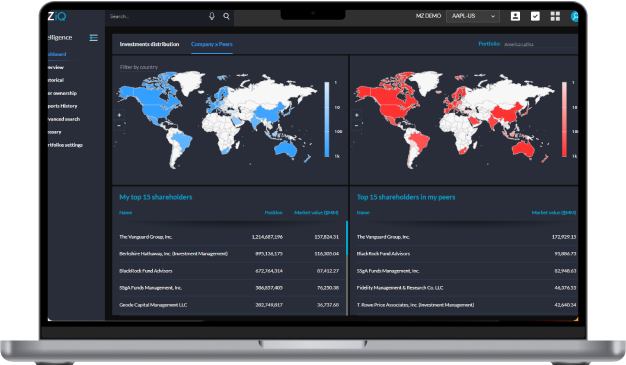Open the Filter by country field
626x365 pixels.
point(139,67)
